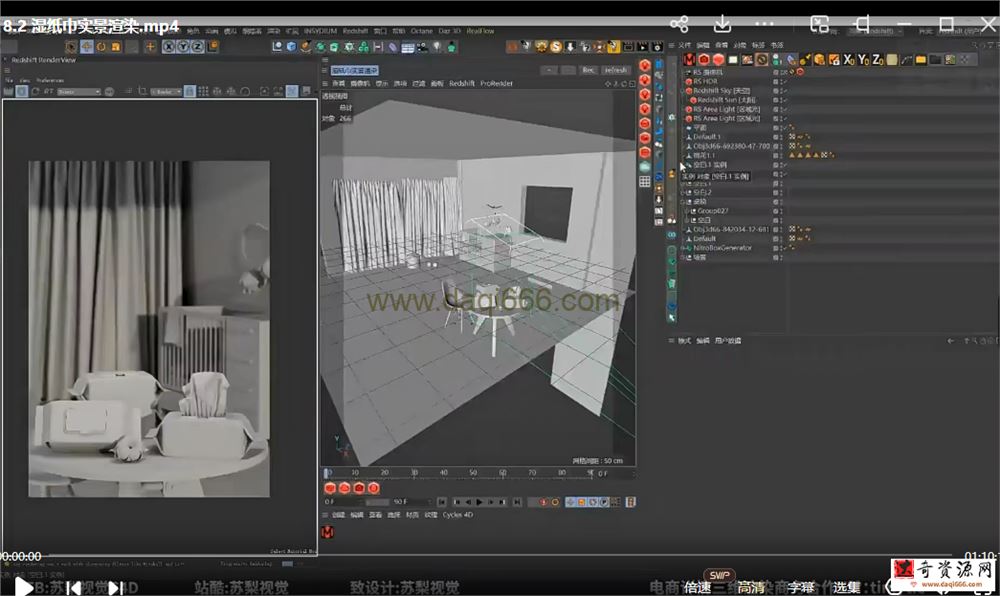The width and height of the screenshot is (1000, 596).
Task: Open the RealFlow menu
Action: point(480,31)
